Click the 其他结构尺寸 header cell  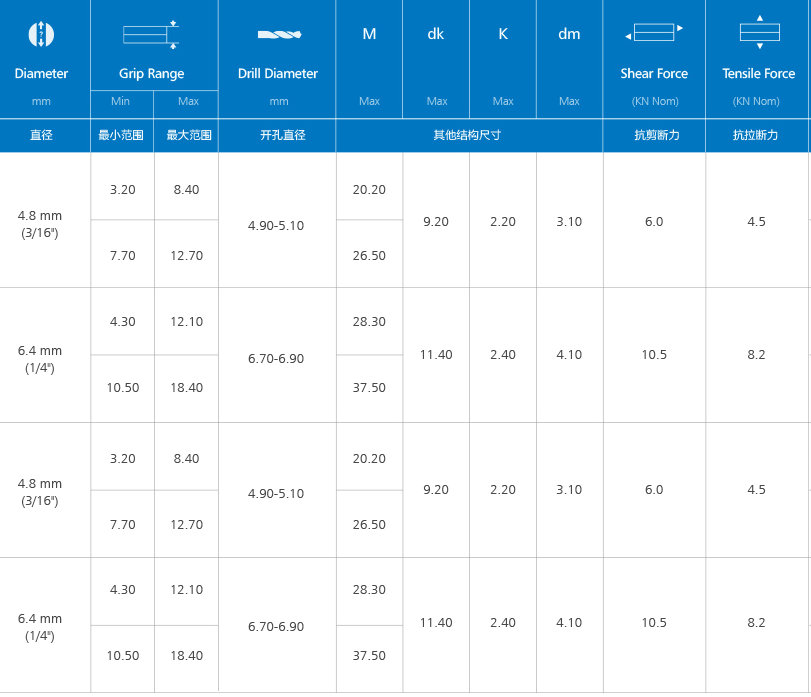pyautogui.click(x=469, y=135)
